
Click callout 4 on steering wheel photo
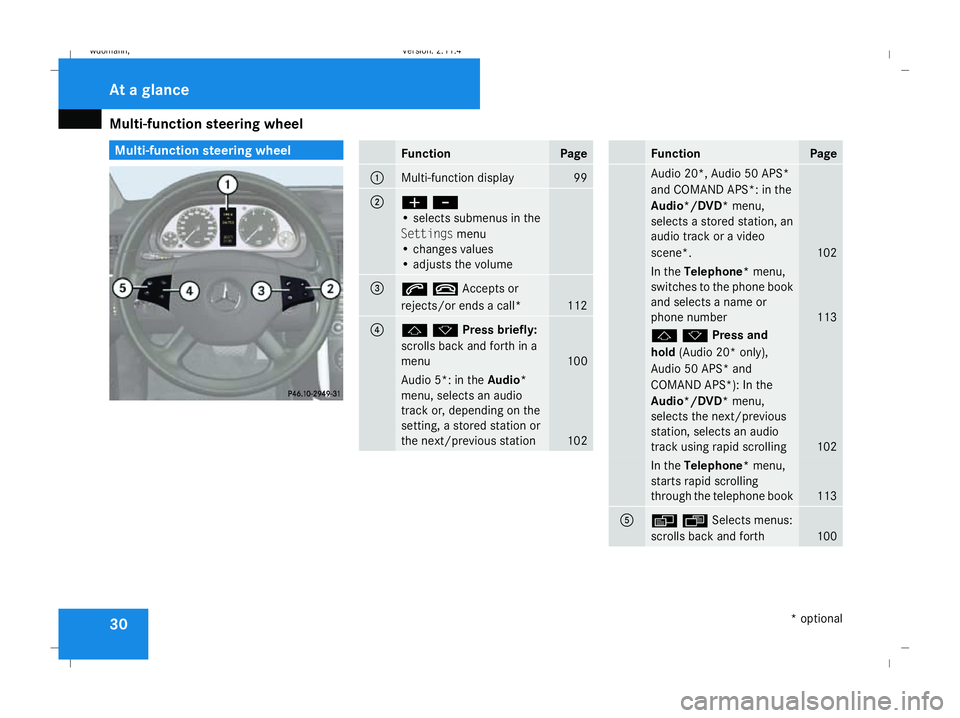point(189,291)
